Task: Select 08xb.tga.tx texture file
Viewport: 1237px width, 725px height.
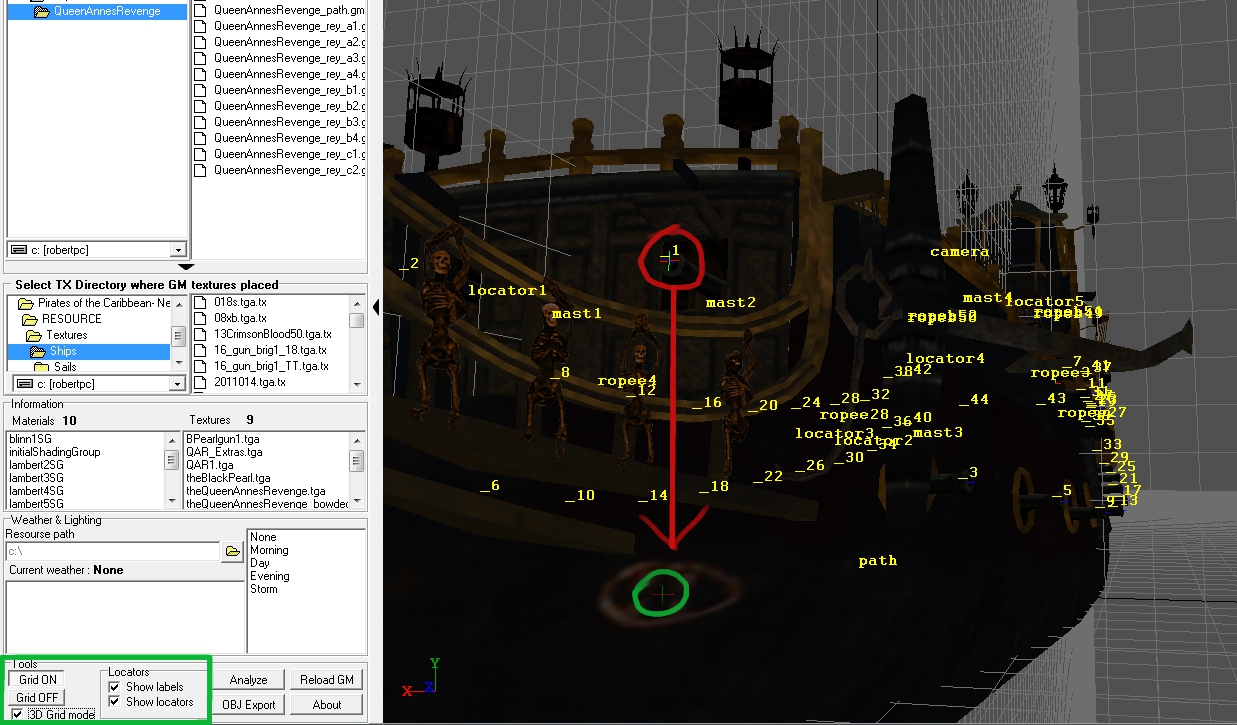Action: pyautogui.click(x=240, y=318)
